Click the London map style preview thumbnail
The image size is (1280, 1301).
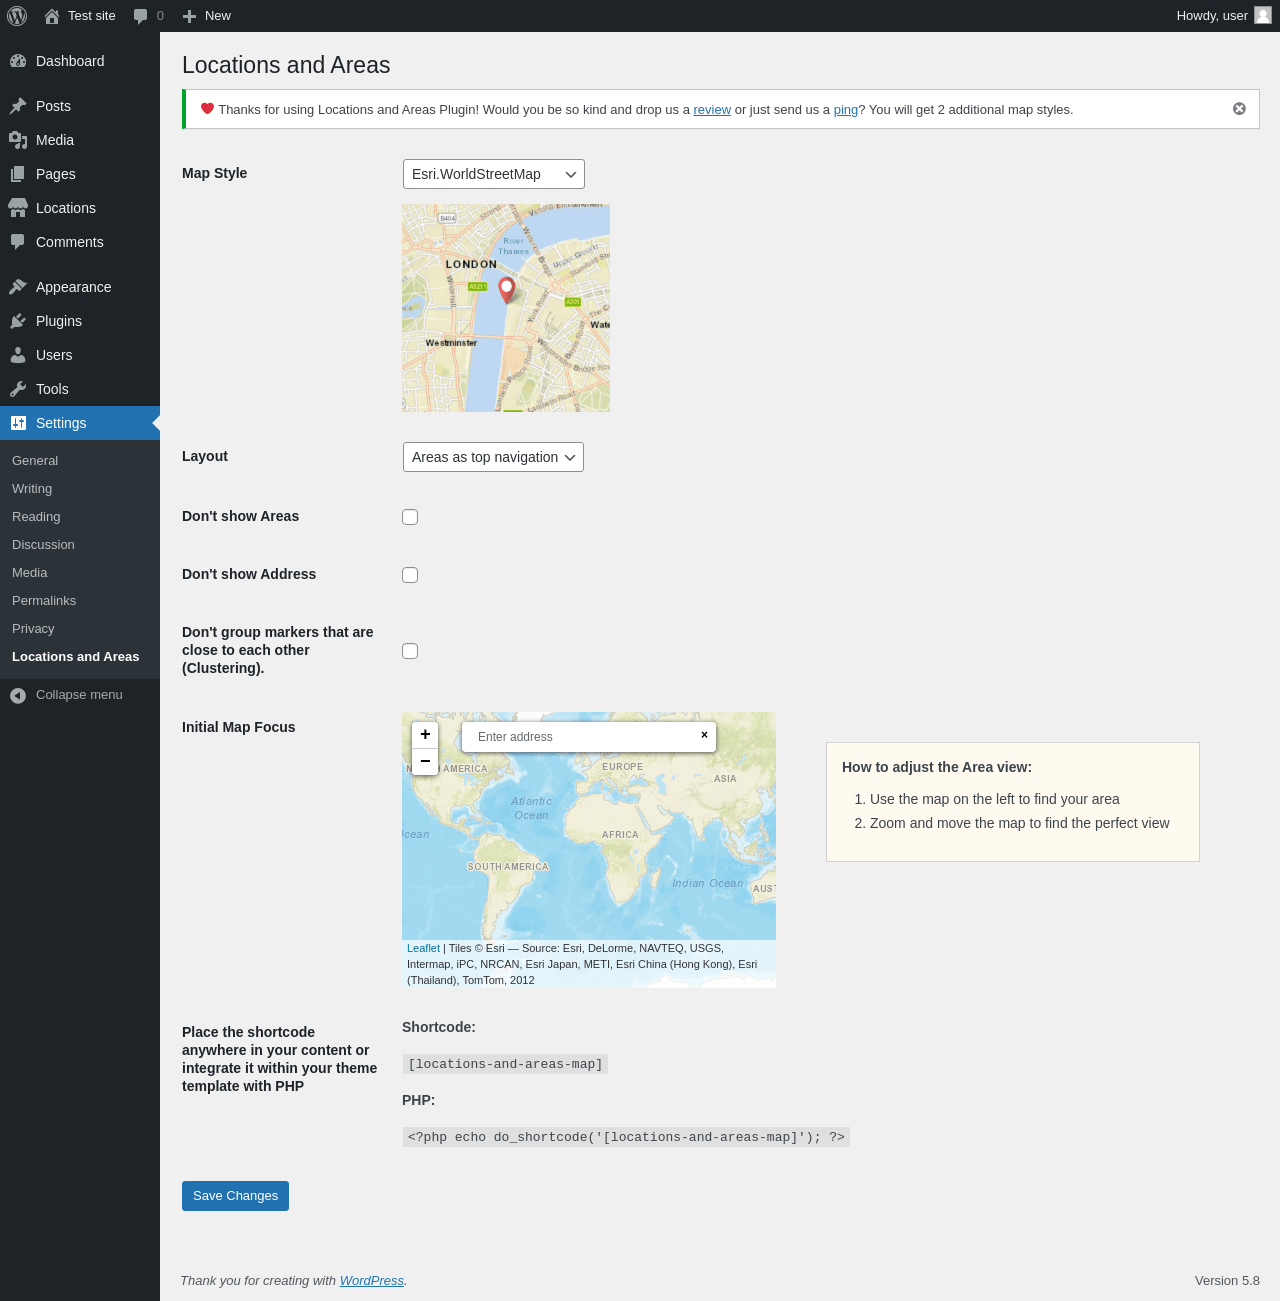pyautogui.click(x=506, y=308)
